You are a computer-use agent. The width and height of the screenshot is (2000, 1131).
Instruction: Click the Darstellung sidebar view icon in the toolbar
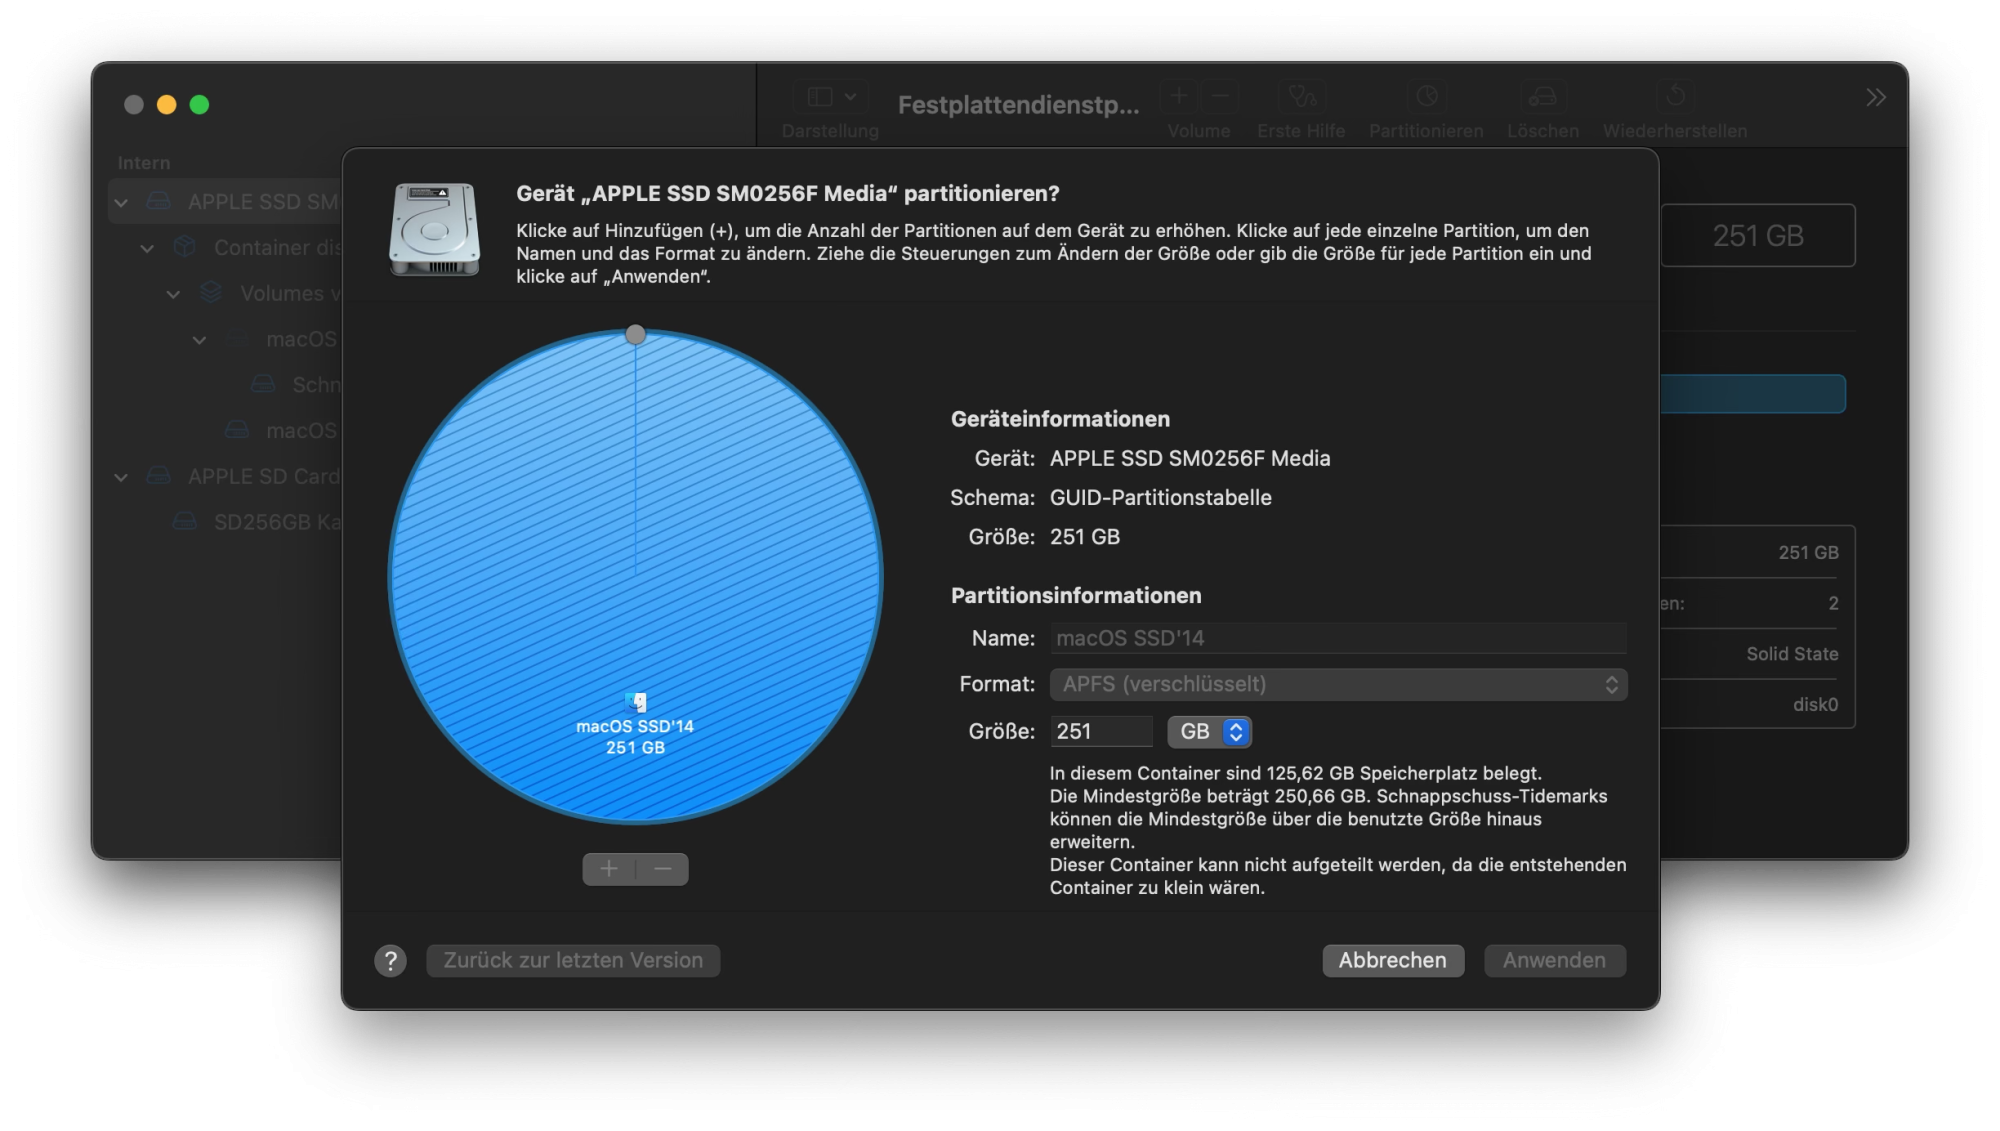point(820,97)
